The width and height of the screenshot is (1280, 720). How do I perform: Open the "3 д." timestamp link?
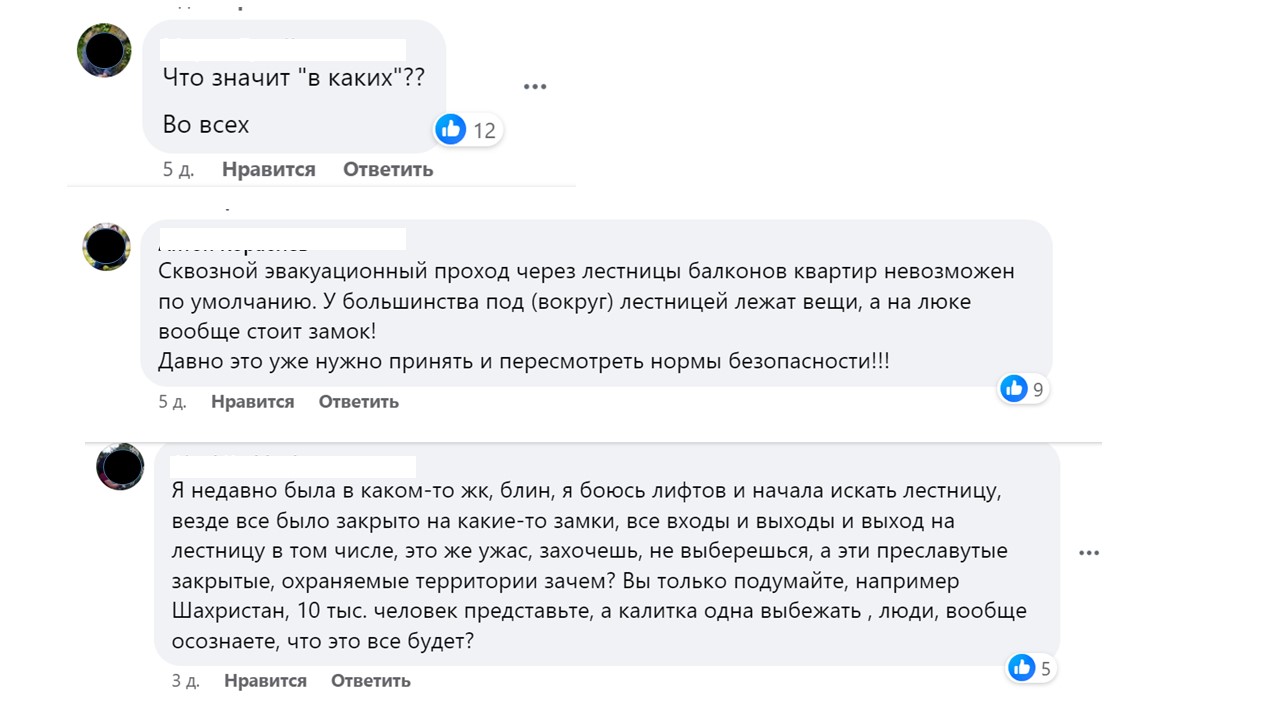185,680
